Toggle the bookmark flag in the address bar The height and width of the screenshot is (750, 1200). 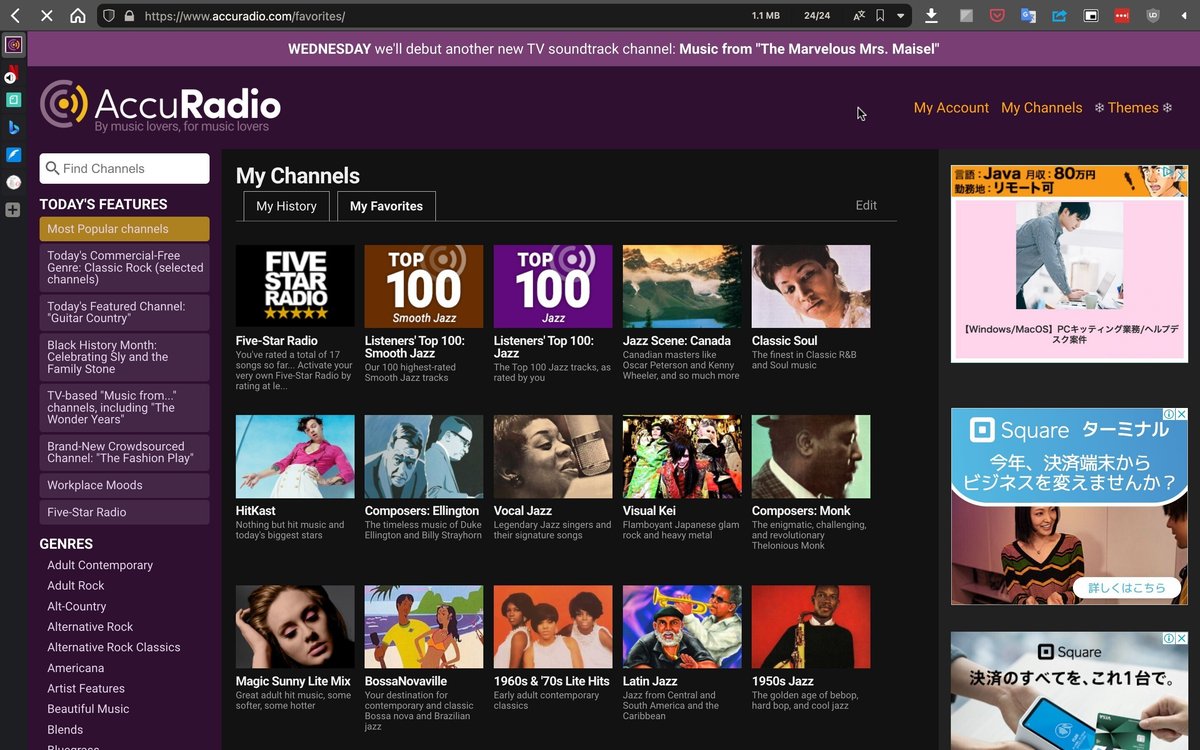[x=881, y=15]
